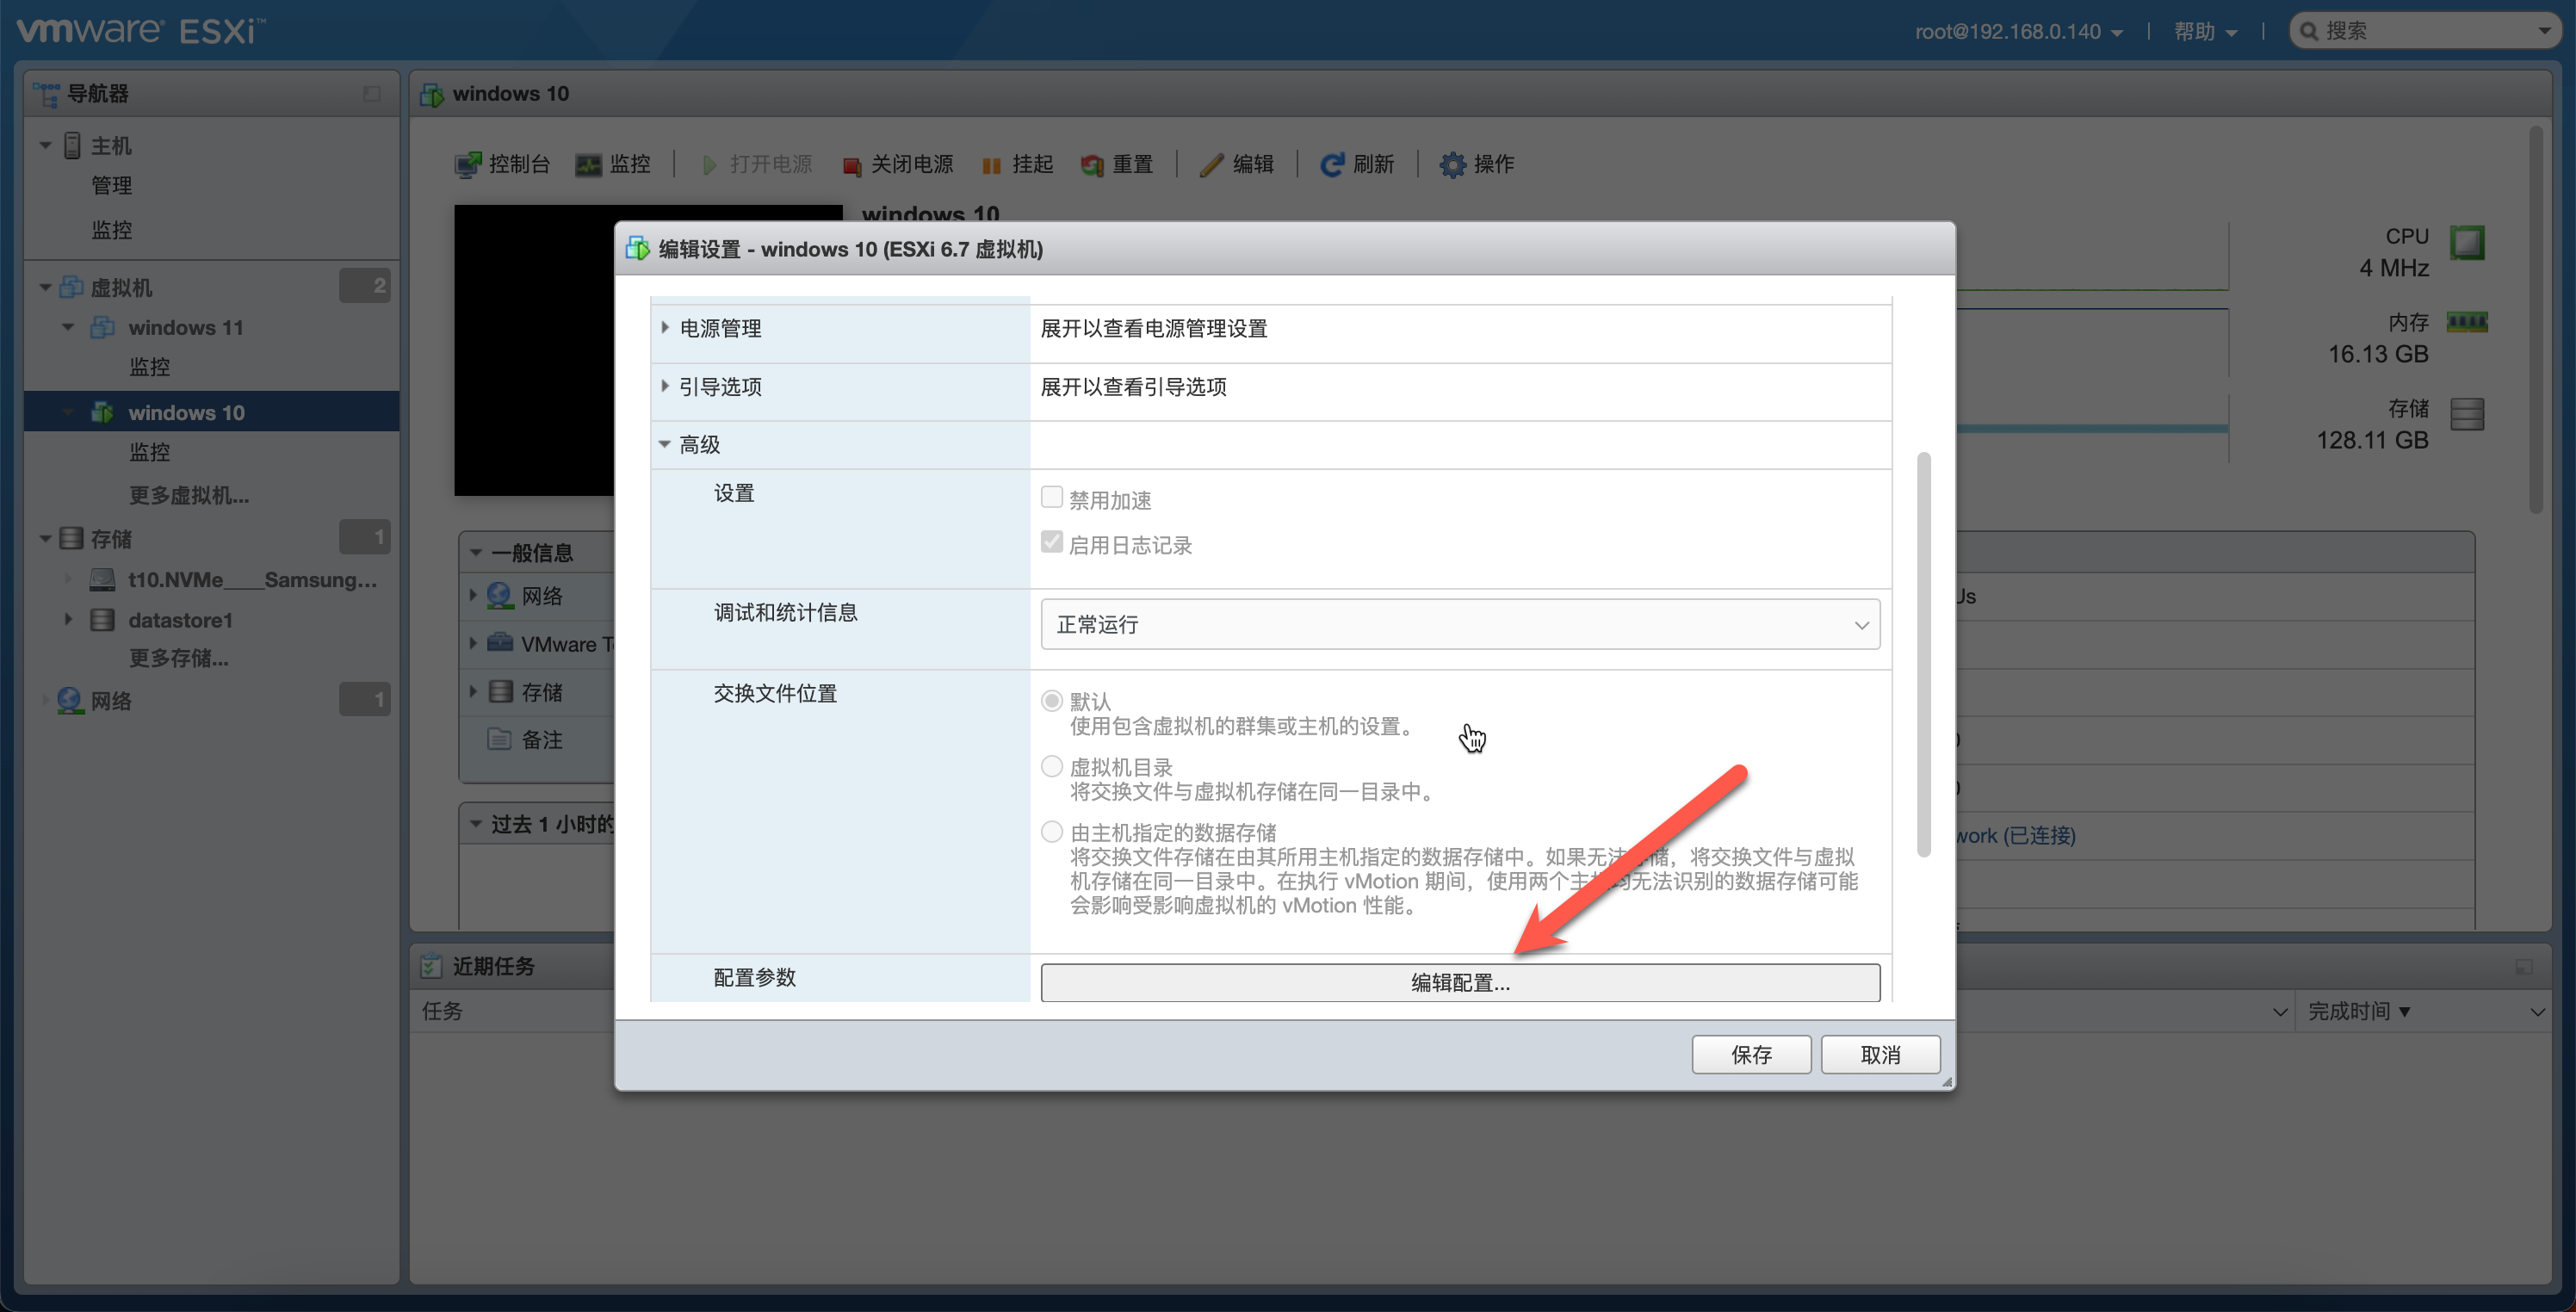Select the 虚拟机目录 radio option
Screen dimensions: 2576x1312
pyautogui.click(x=1051, y=766)
